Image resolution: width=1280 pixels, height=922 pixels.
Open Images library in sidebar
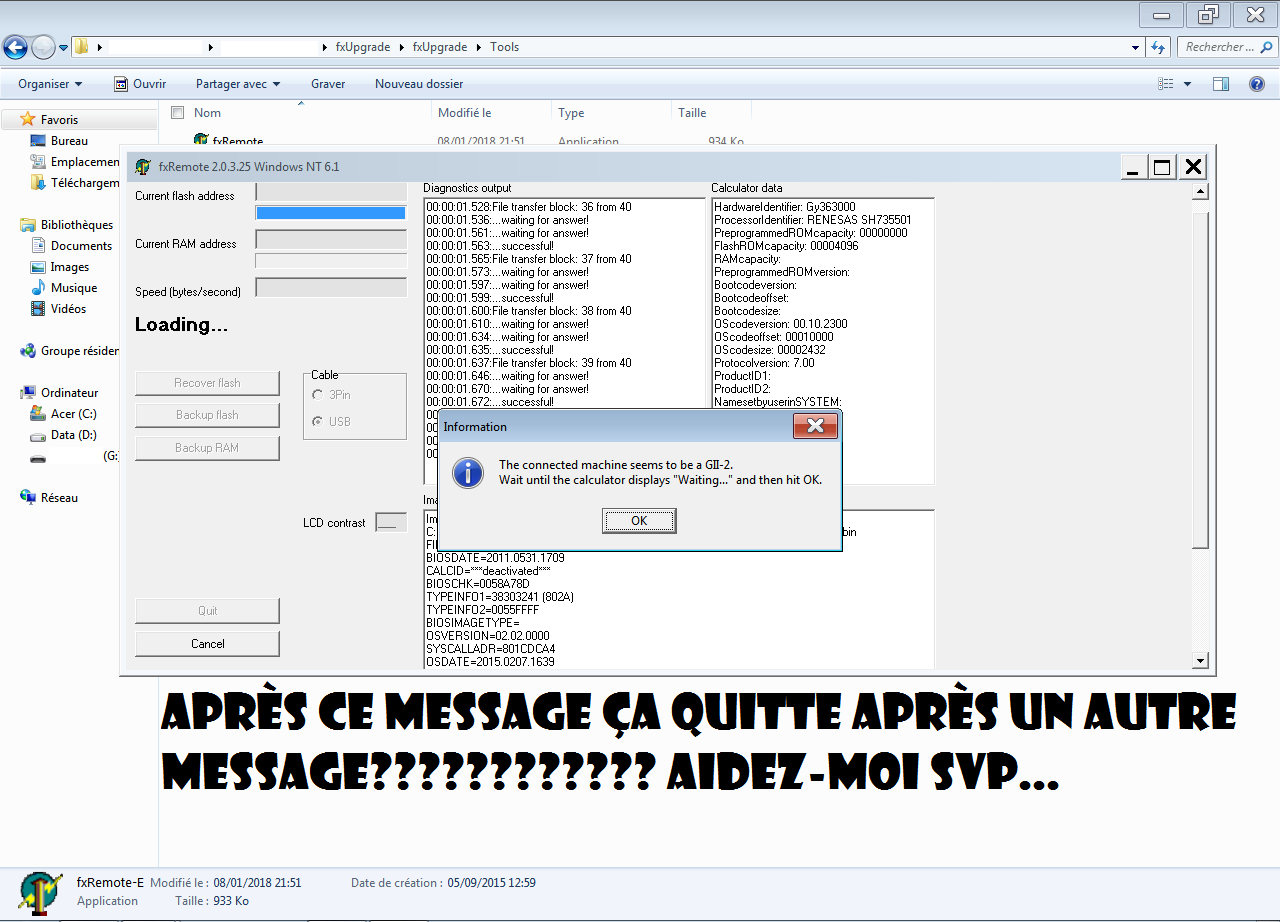pos(69,267)
